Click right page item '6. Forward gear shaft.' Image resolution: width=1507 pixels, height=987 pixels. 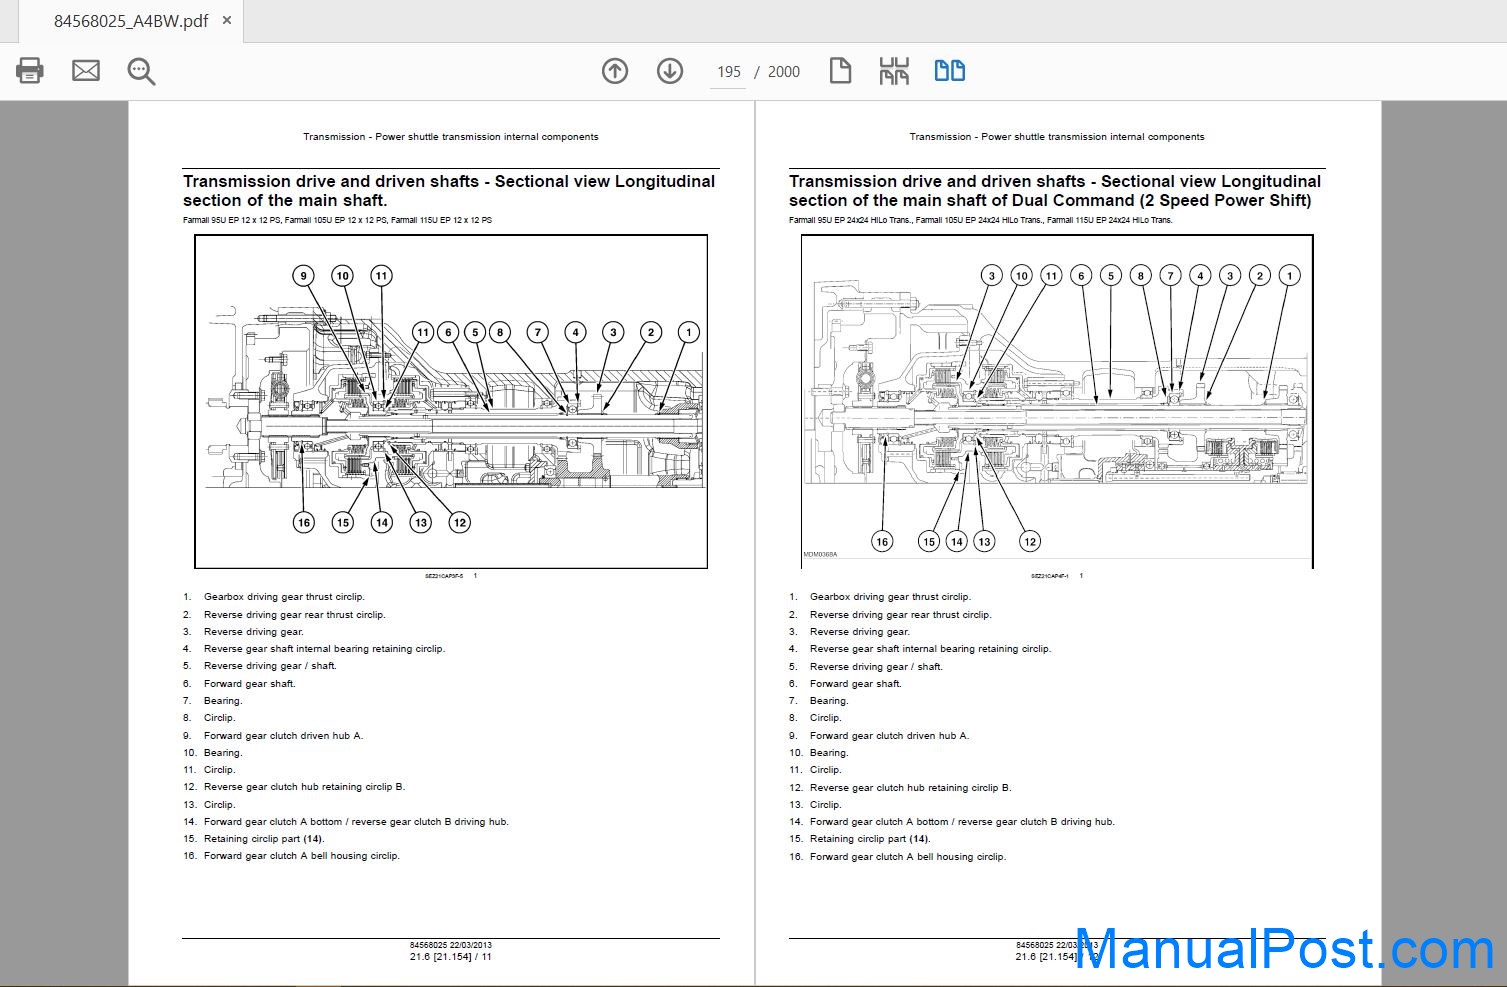(845, 684)
